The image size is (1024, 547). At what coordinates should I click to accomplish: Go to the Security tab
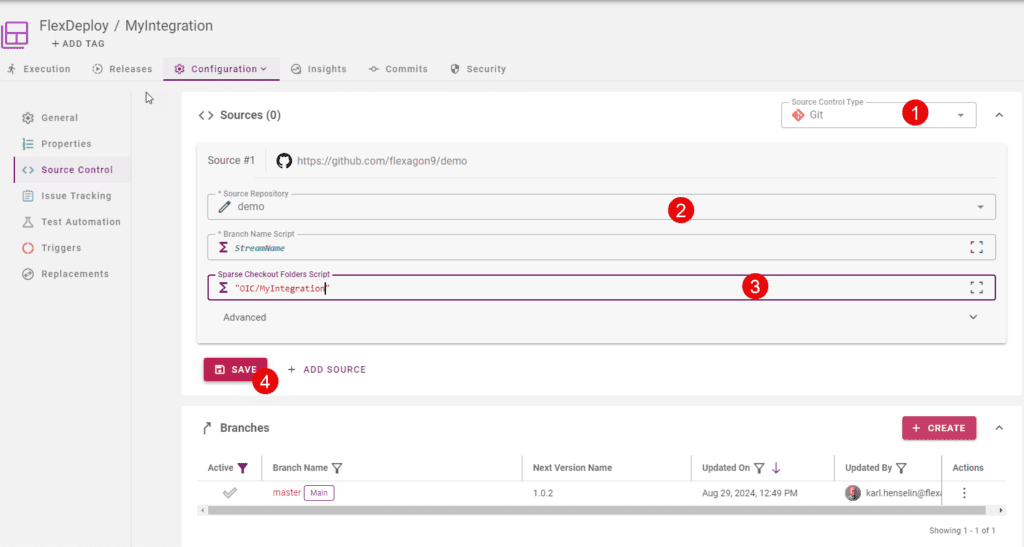(x=478, y=69)
